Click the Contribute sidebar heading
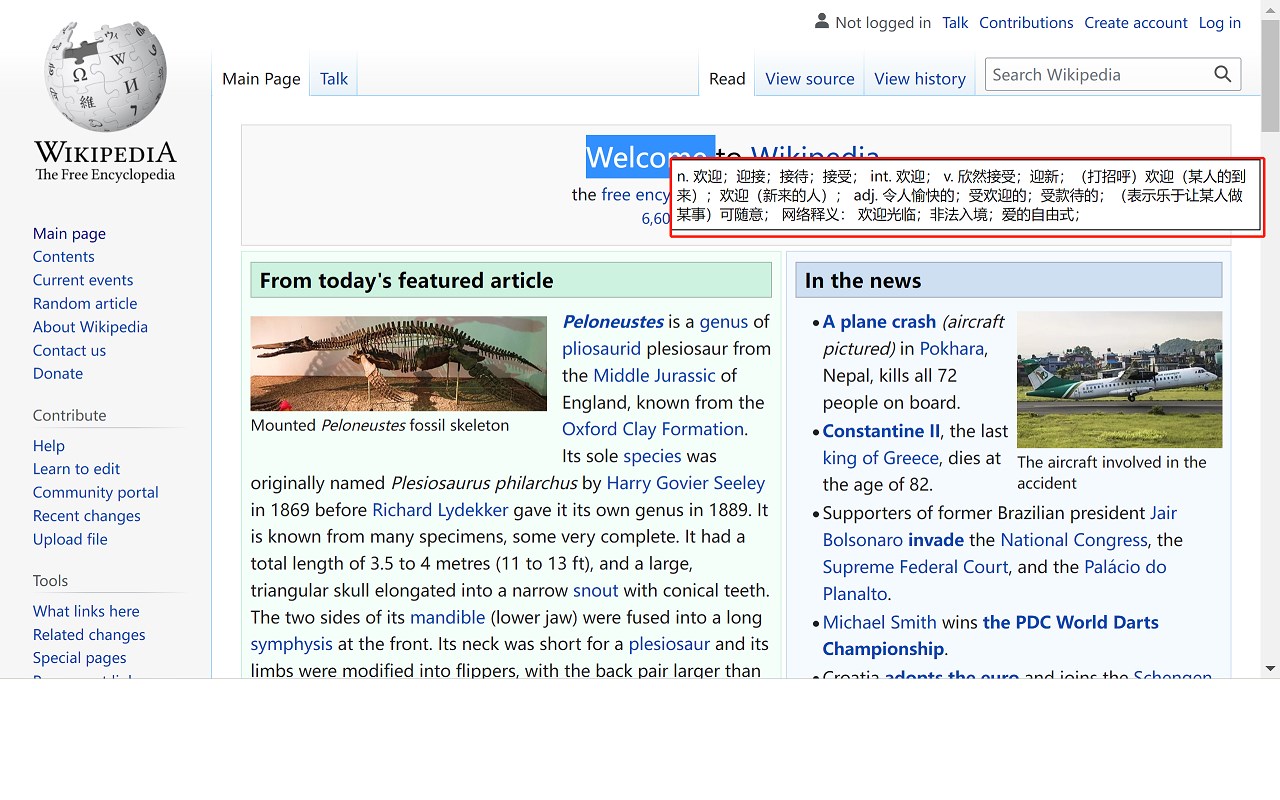 pyautogui.click(x=69, y=415)
